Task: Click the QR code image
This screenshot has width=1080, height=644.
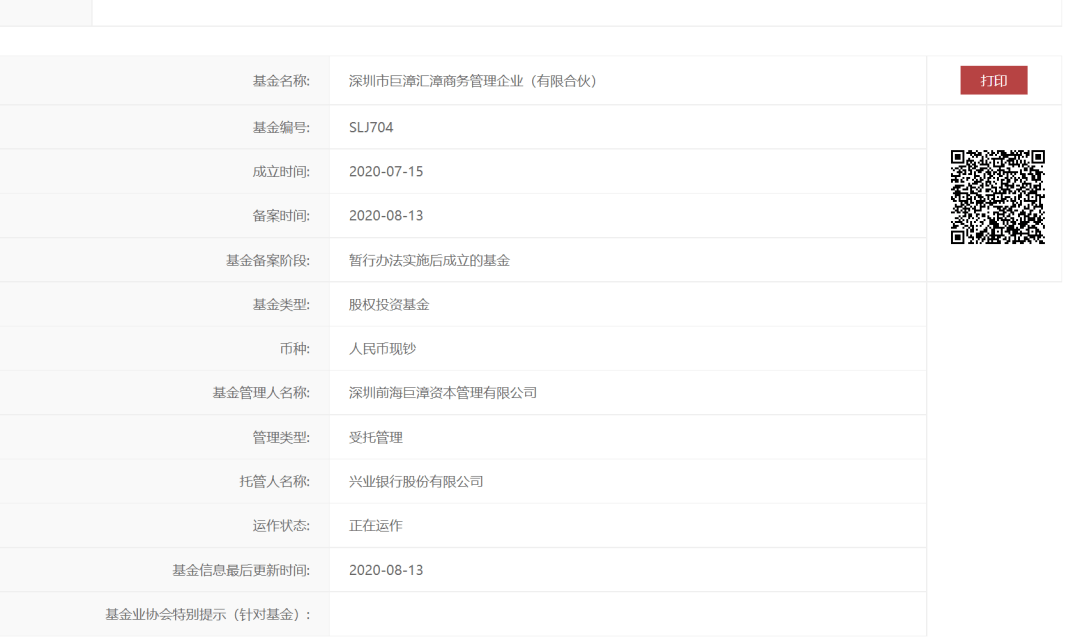Action: (997, 197)
